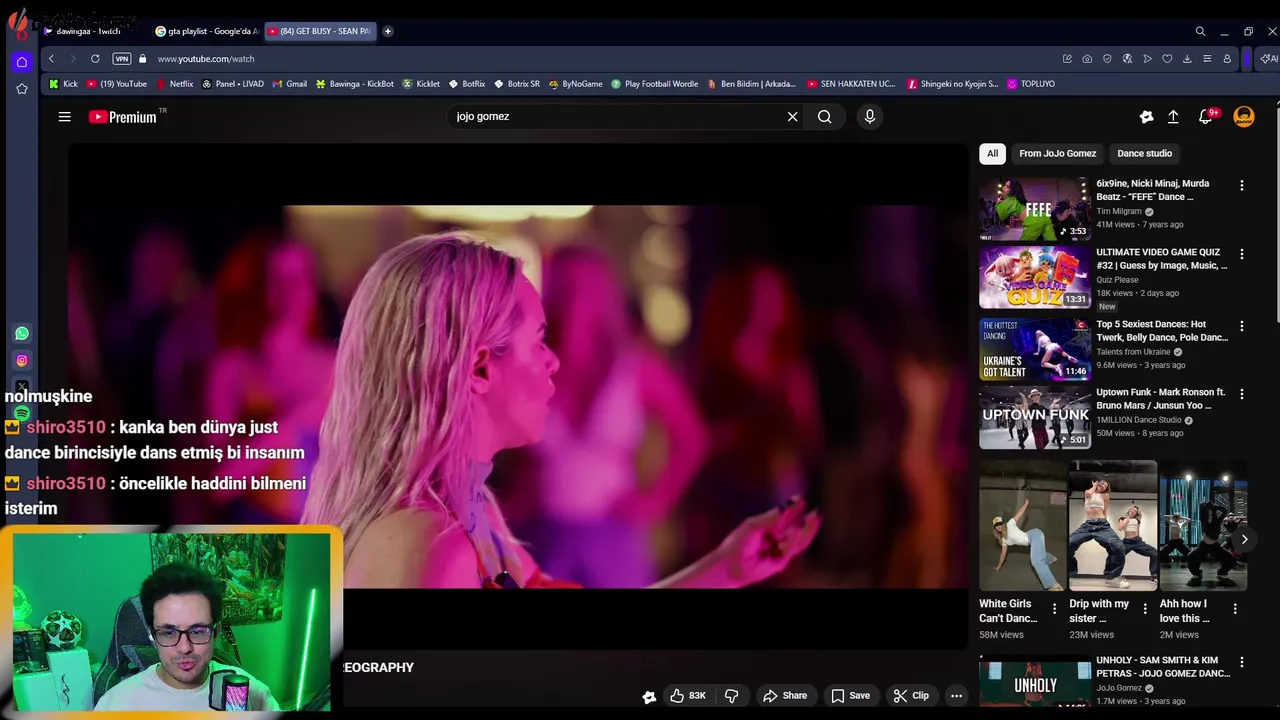This screenshot has height=720, width=1280.
Task: Open YouTube Premium perks icon near upload
Action: coord(1146,117)
